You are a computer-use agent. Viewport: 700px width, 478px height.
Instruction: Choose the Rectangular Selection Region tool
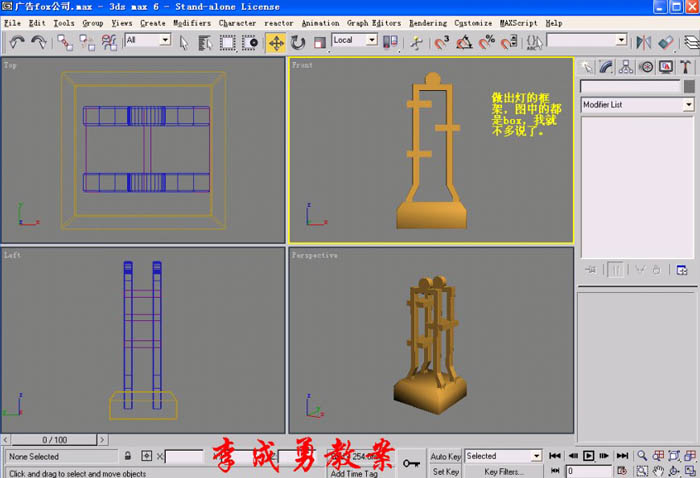[x=227, y=43]
